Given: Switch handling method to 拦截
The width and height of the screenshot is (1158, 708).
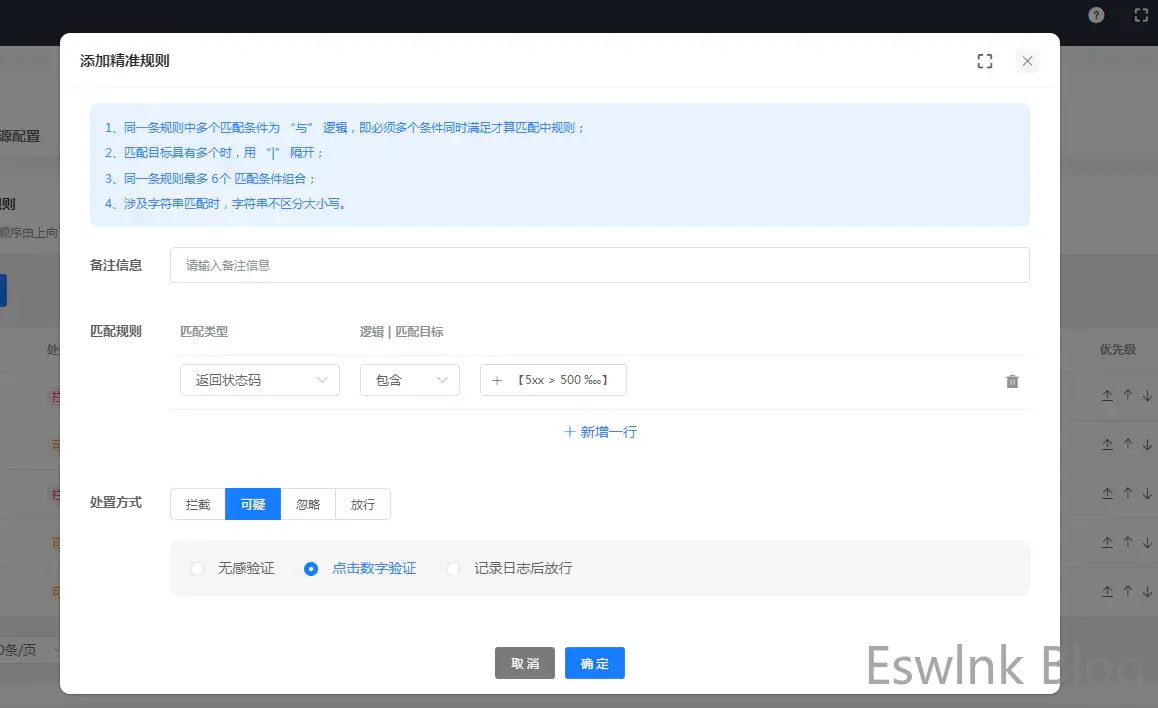Looking at the screenshot, I should [x=198, y=504].
